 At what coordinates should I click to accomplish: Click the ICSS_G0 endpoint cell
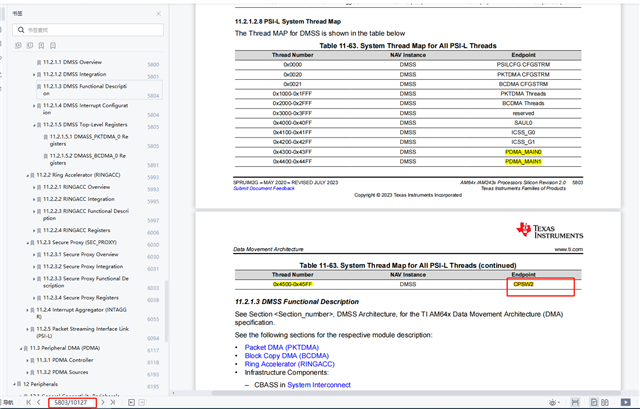(x=523, y=133)
